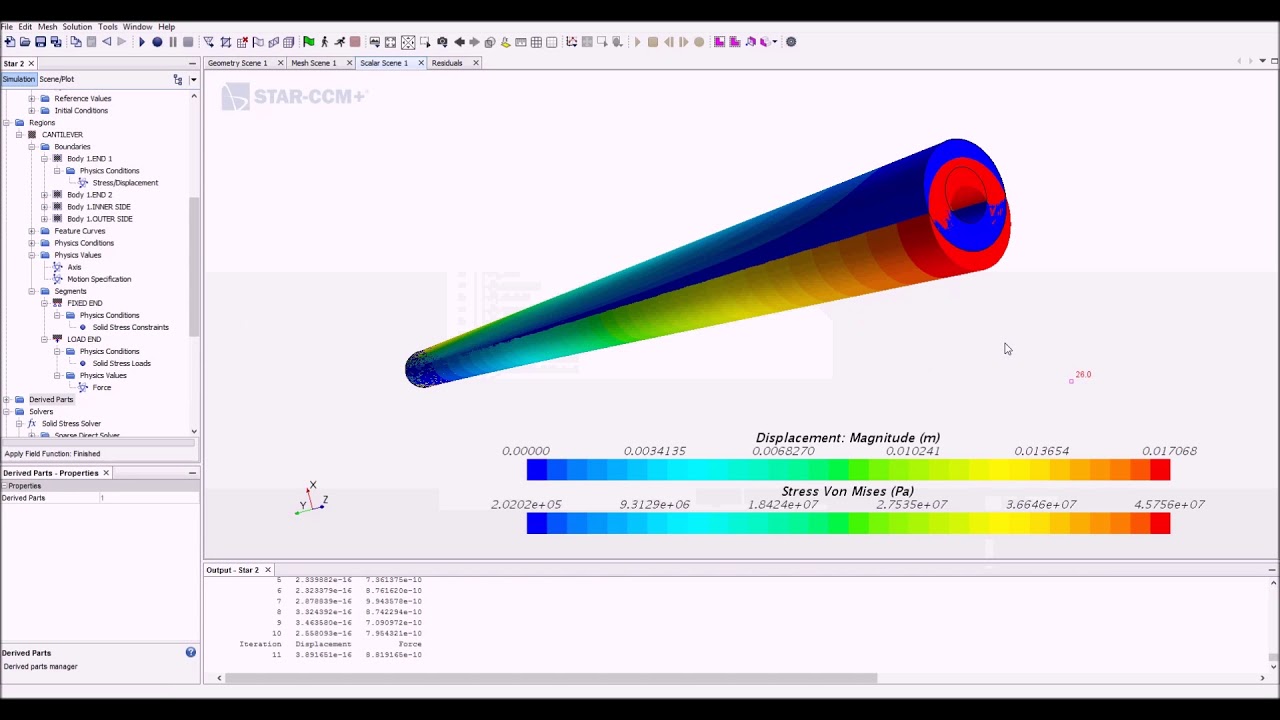Image resolution: width=1280 pixels, height=720 pixels.
Task: Click the Derived Parts property value field
Action: pyautogui.click(x=148, y=498)
